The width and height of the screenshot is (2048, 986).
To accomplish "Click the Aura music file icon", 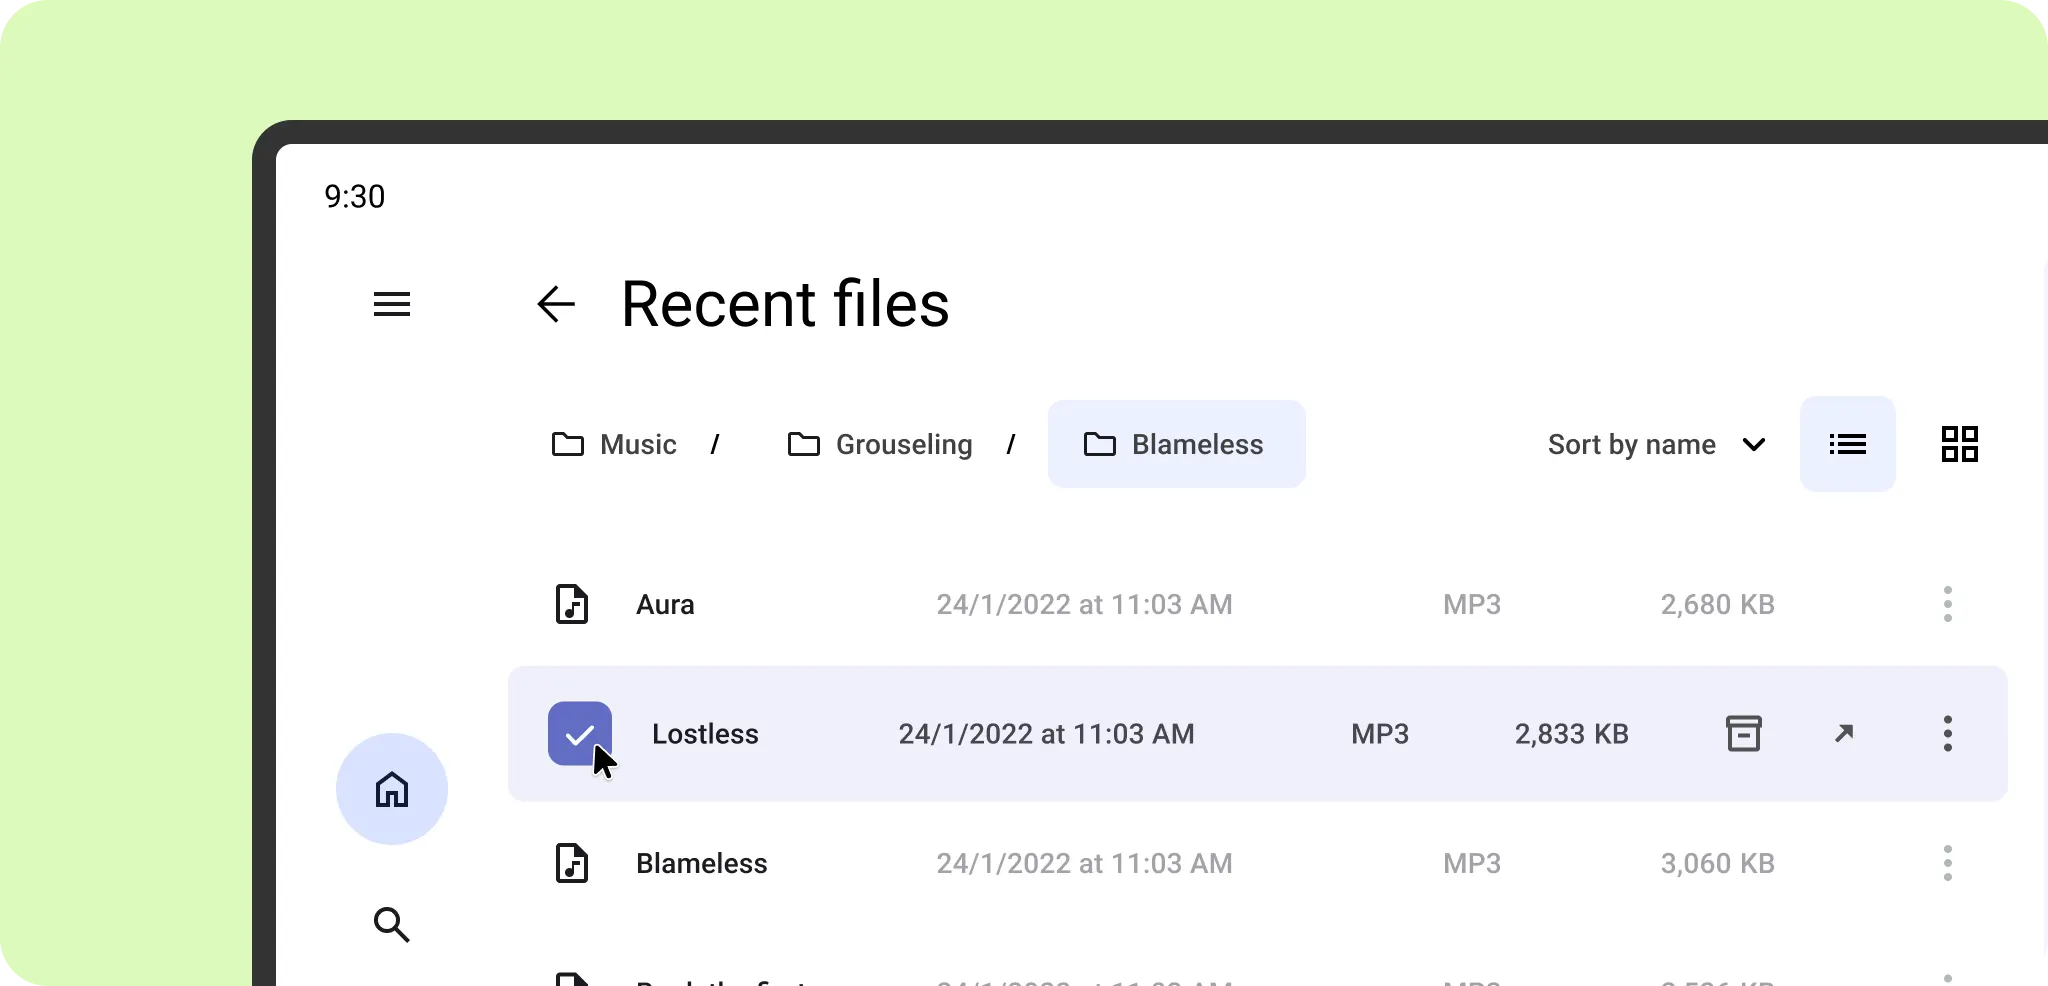I will (572, 604).
